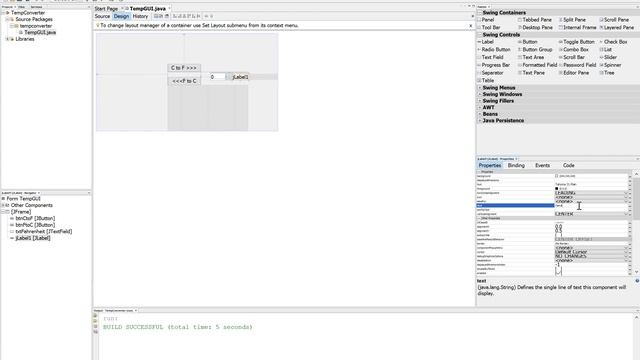
Task: Open the Start Page document tab
Action: (x=106, y=9)
